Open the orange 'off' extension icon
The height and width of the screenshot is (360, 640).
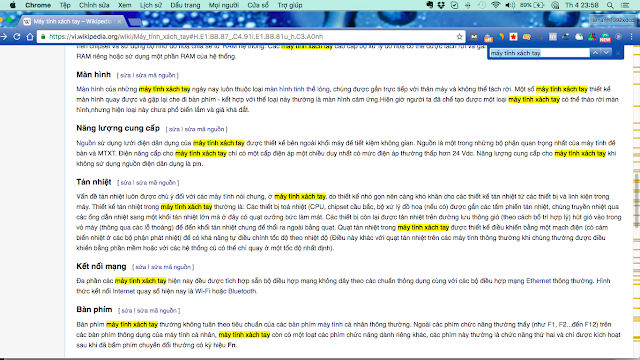pyautogui.click(x=488, y=38)
